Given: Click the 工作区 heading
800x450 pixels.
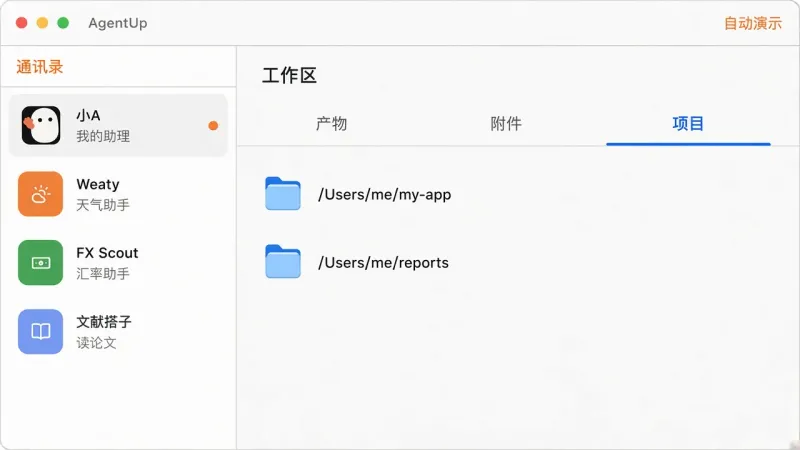Looking at the screenshot, I should click(x=289, y=76).
